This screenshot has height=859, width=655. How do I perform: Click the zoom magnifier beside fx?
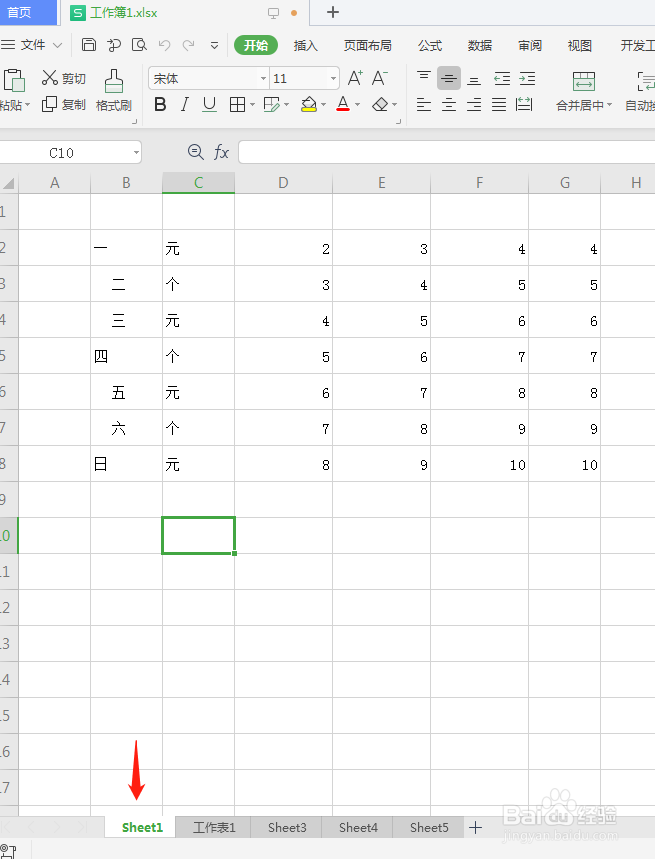(196, 152)
